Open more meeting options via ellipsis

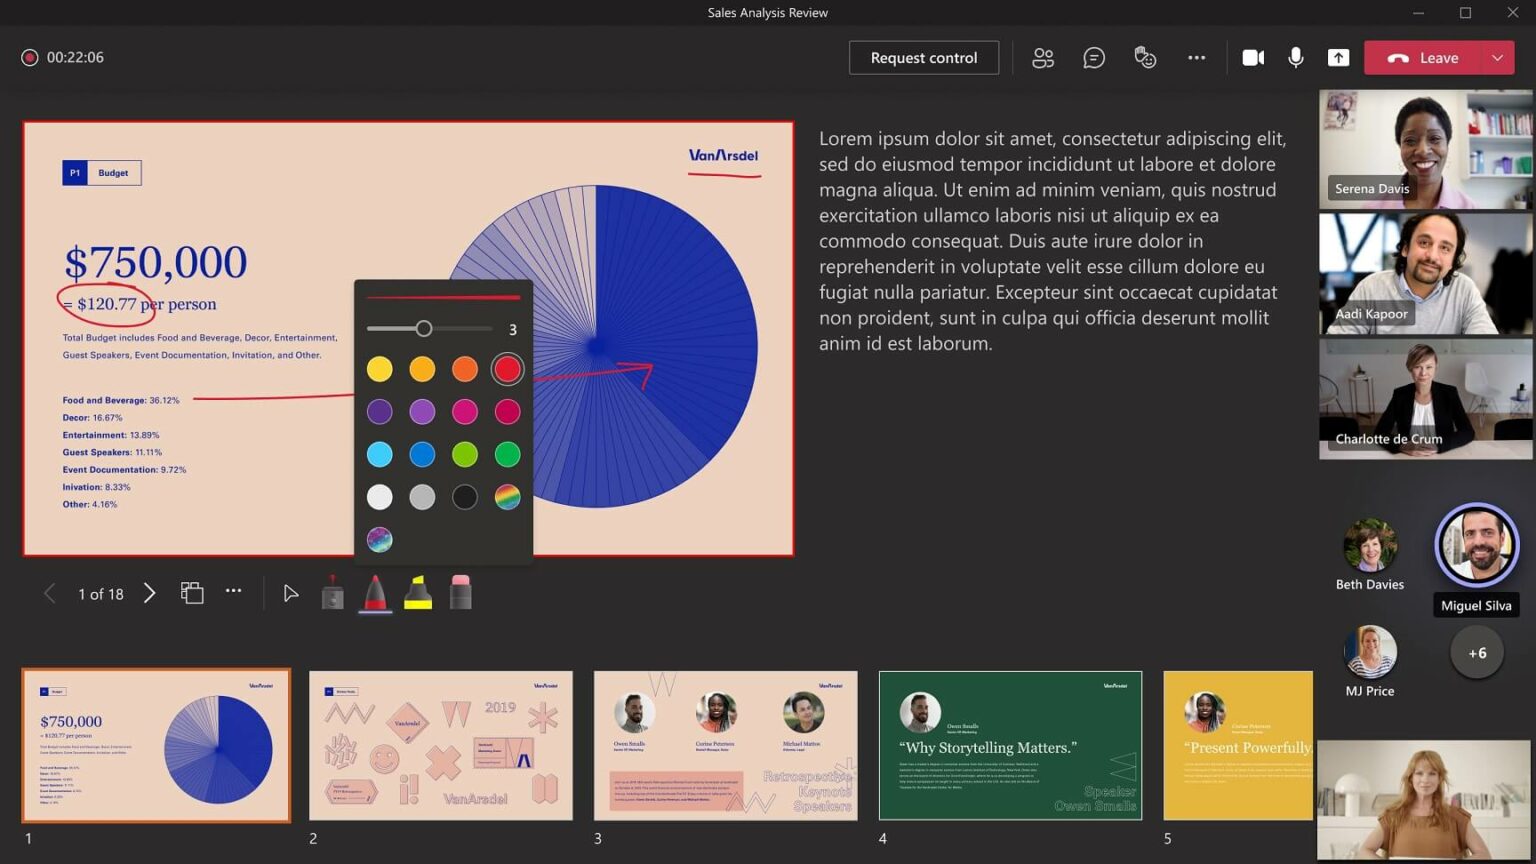(1196, 57)
